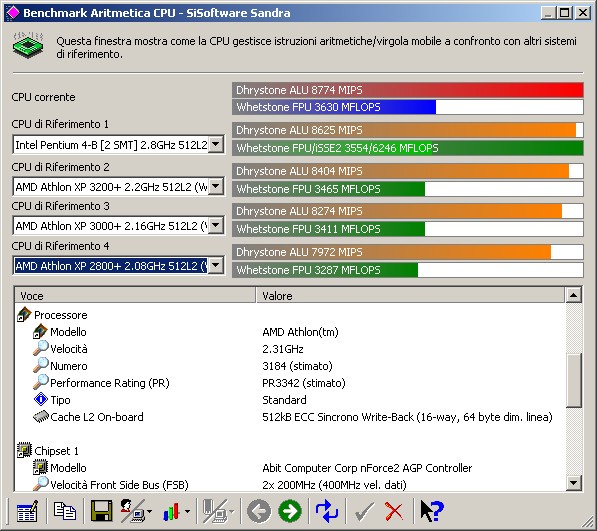Screen dimensions: 597x531
Task: Click magnifier icon next to Performance Rating (PR)
Action: click(41, 383)
